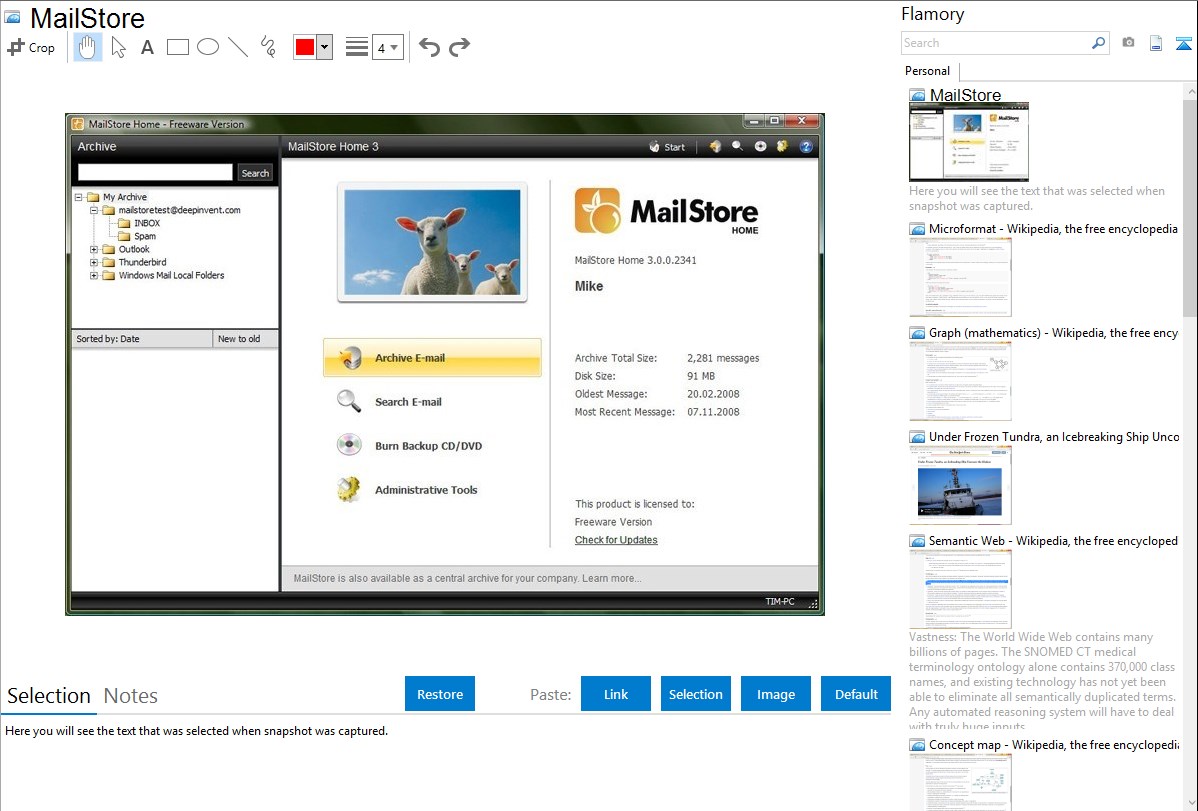Open the drawing color dropdown arrow
This screenshot has height=811, width=1198.
coord(324,47)
